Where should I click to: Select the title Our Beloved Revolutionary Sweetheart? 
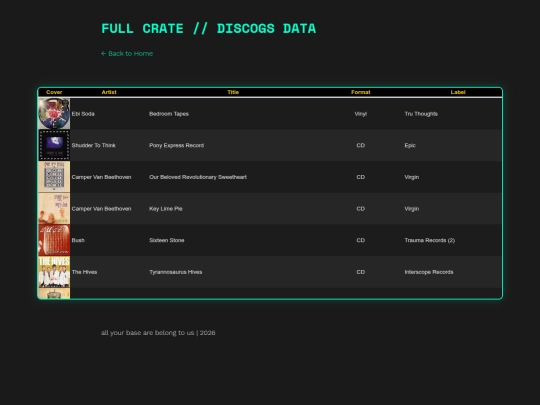coord(198,177)
